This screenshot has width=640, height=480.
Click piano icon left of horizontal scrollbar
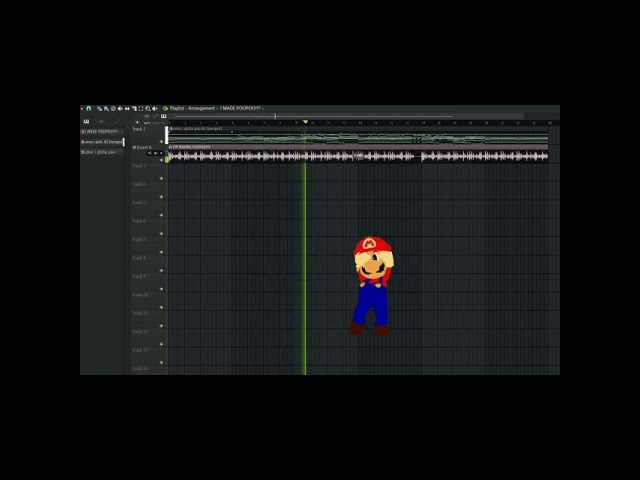164,116
